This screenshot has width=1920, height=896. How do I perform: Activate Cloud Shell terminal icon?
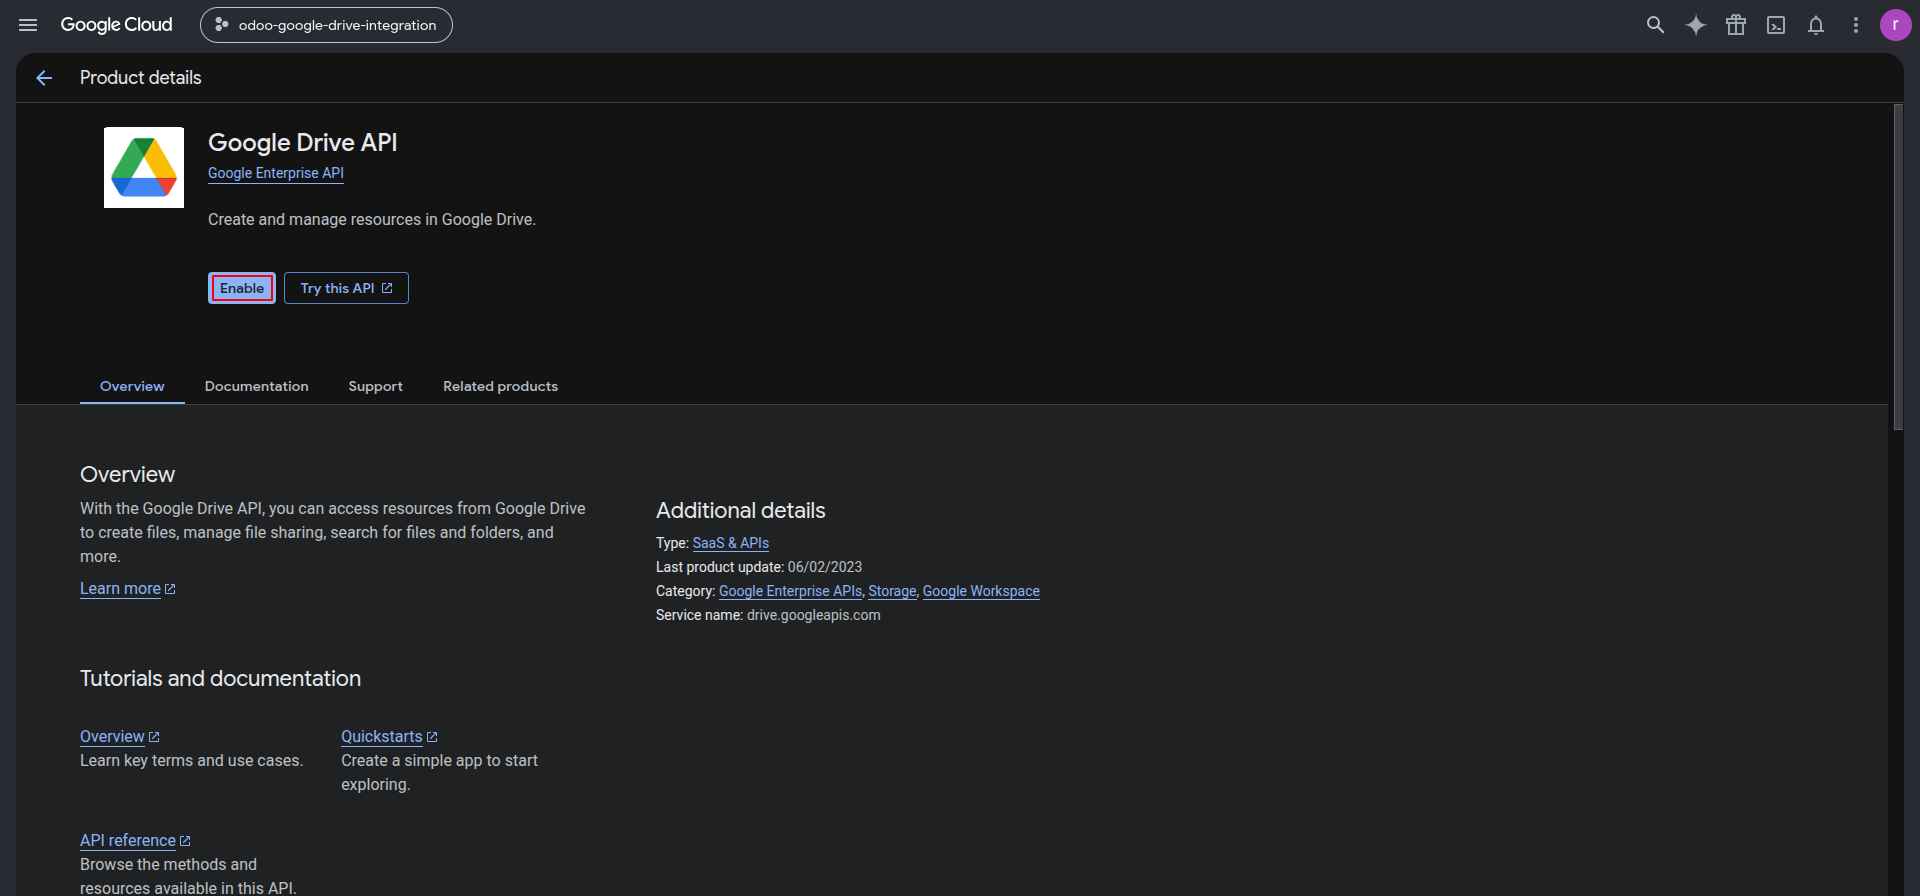(1775, 25)
